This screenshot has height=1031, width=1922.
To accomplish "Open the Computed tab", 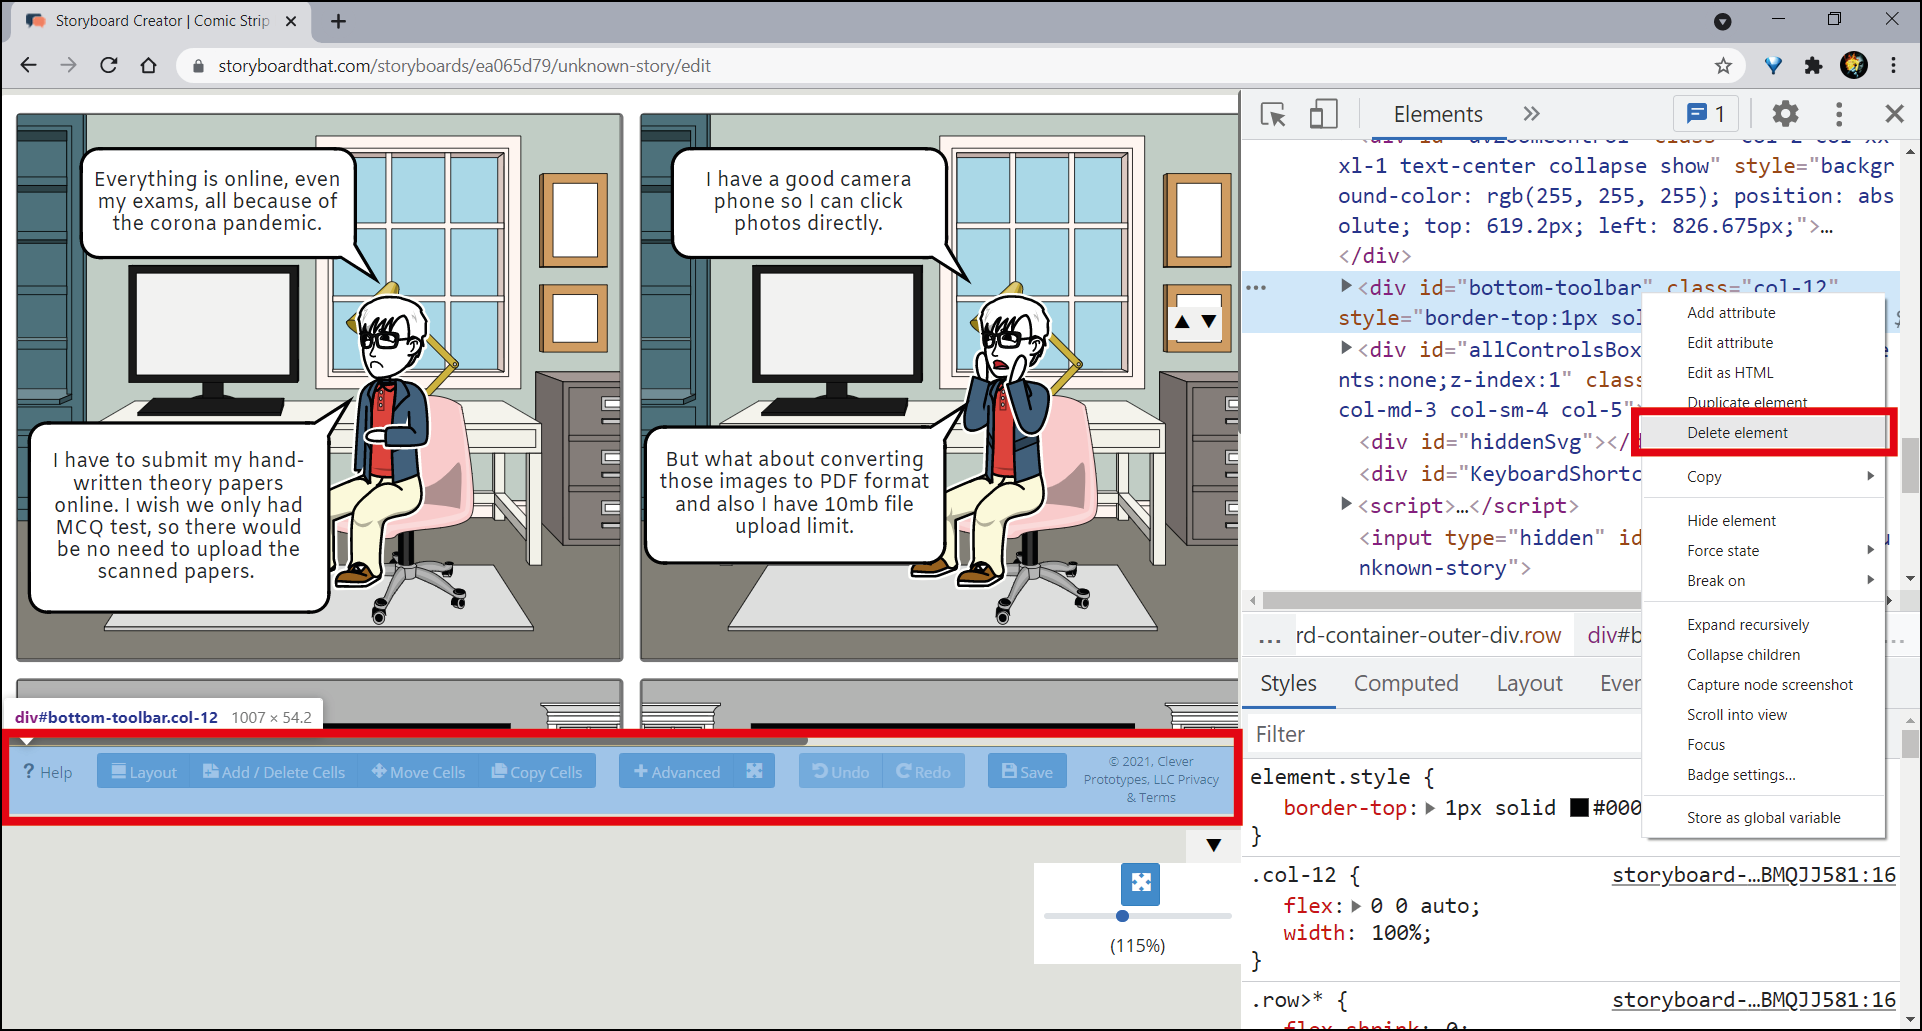I will point(1406,684).
